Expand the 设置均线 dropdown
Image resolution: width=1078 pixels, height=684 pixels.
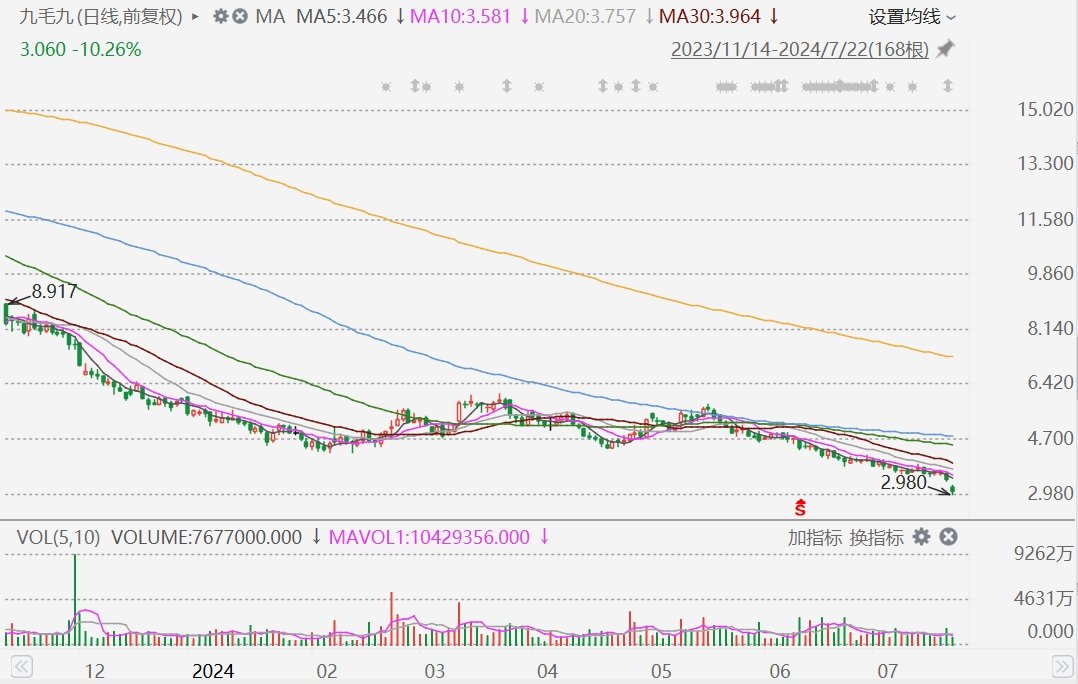point(911,17)
